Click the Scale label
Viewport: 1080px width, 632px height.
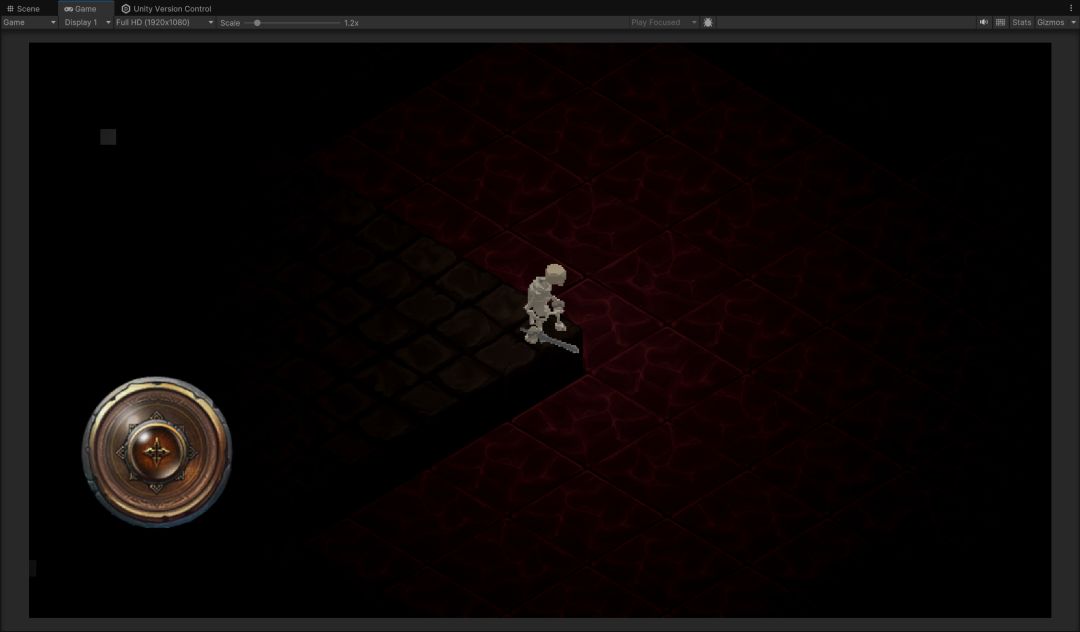pos(230,23)
